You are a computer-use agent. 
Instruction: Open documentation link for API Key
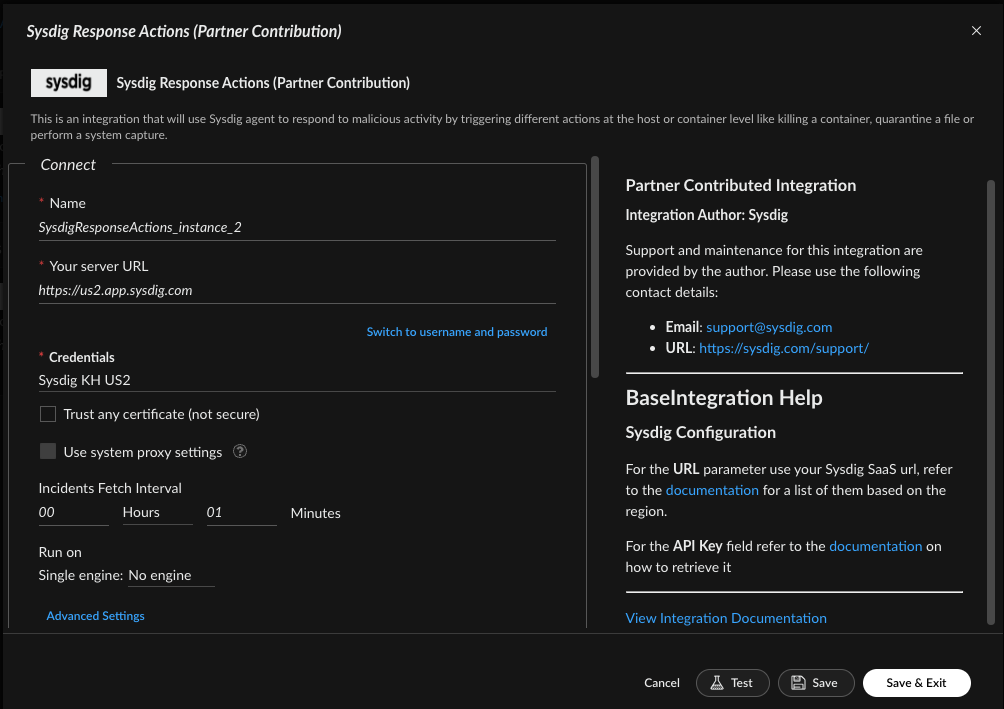pos(875,546)
